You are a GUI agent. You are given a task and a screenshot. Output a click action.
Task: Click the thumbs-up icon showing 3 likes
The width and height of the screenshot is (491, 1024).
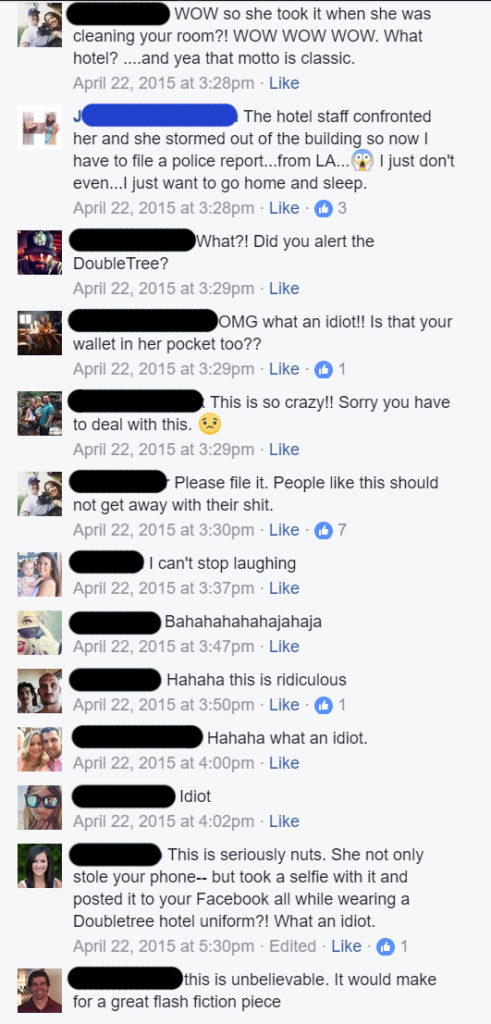(x=324, y=208)
